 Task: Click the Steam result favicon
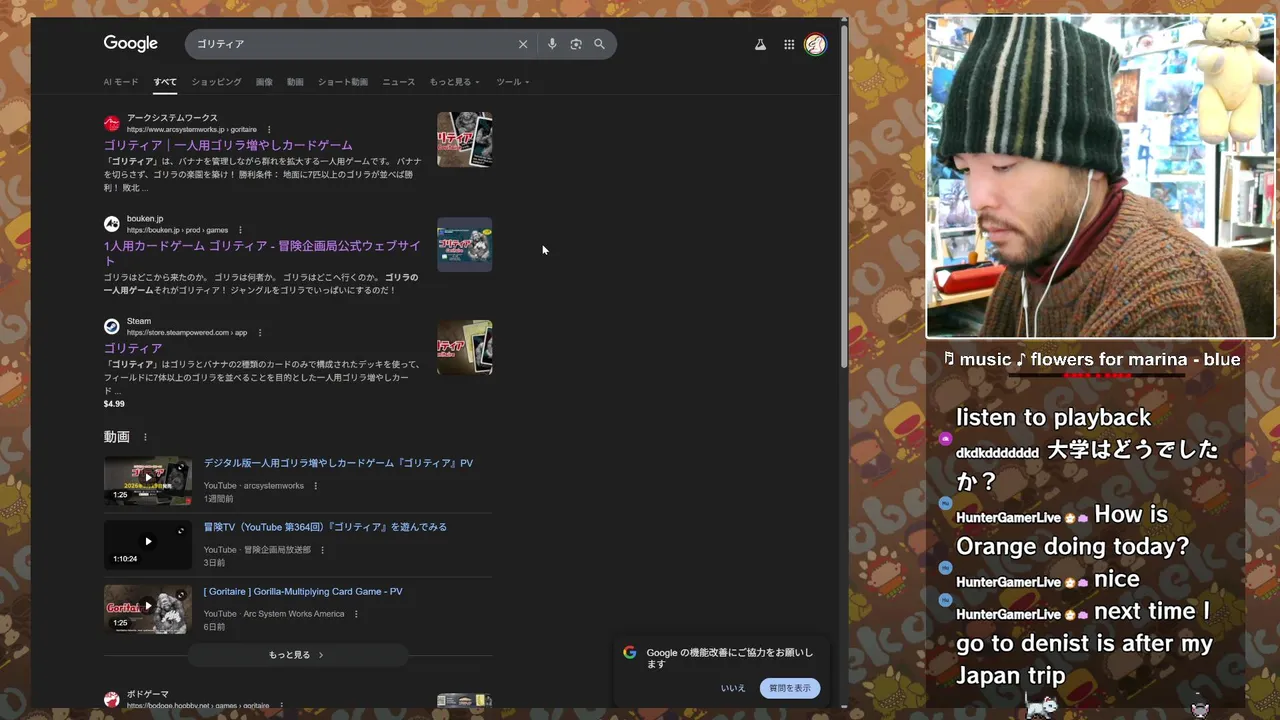click(x=112, y=326)
